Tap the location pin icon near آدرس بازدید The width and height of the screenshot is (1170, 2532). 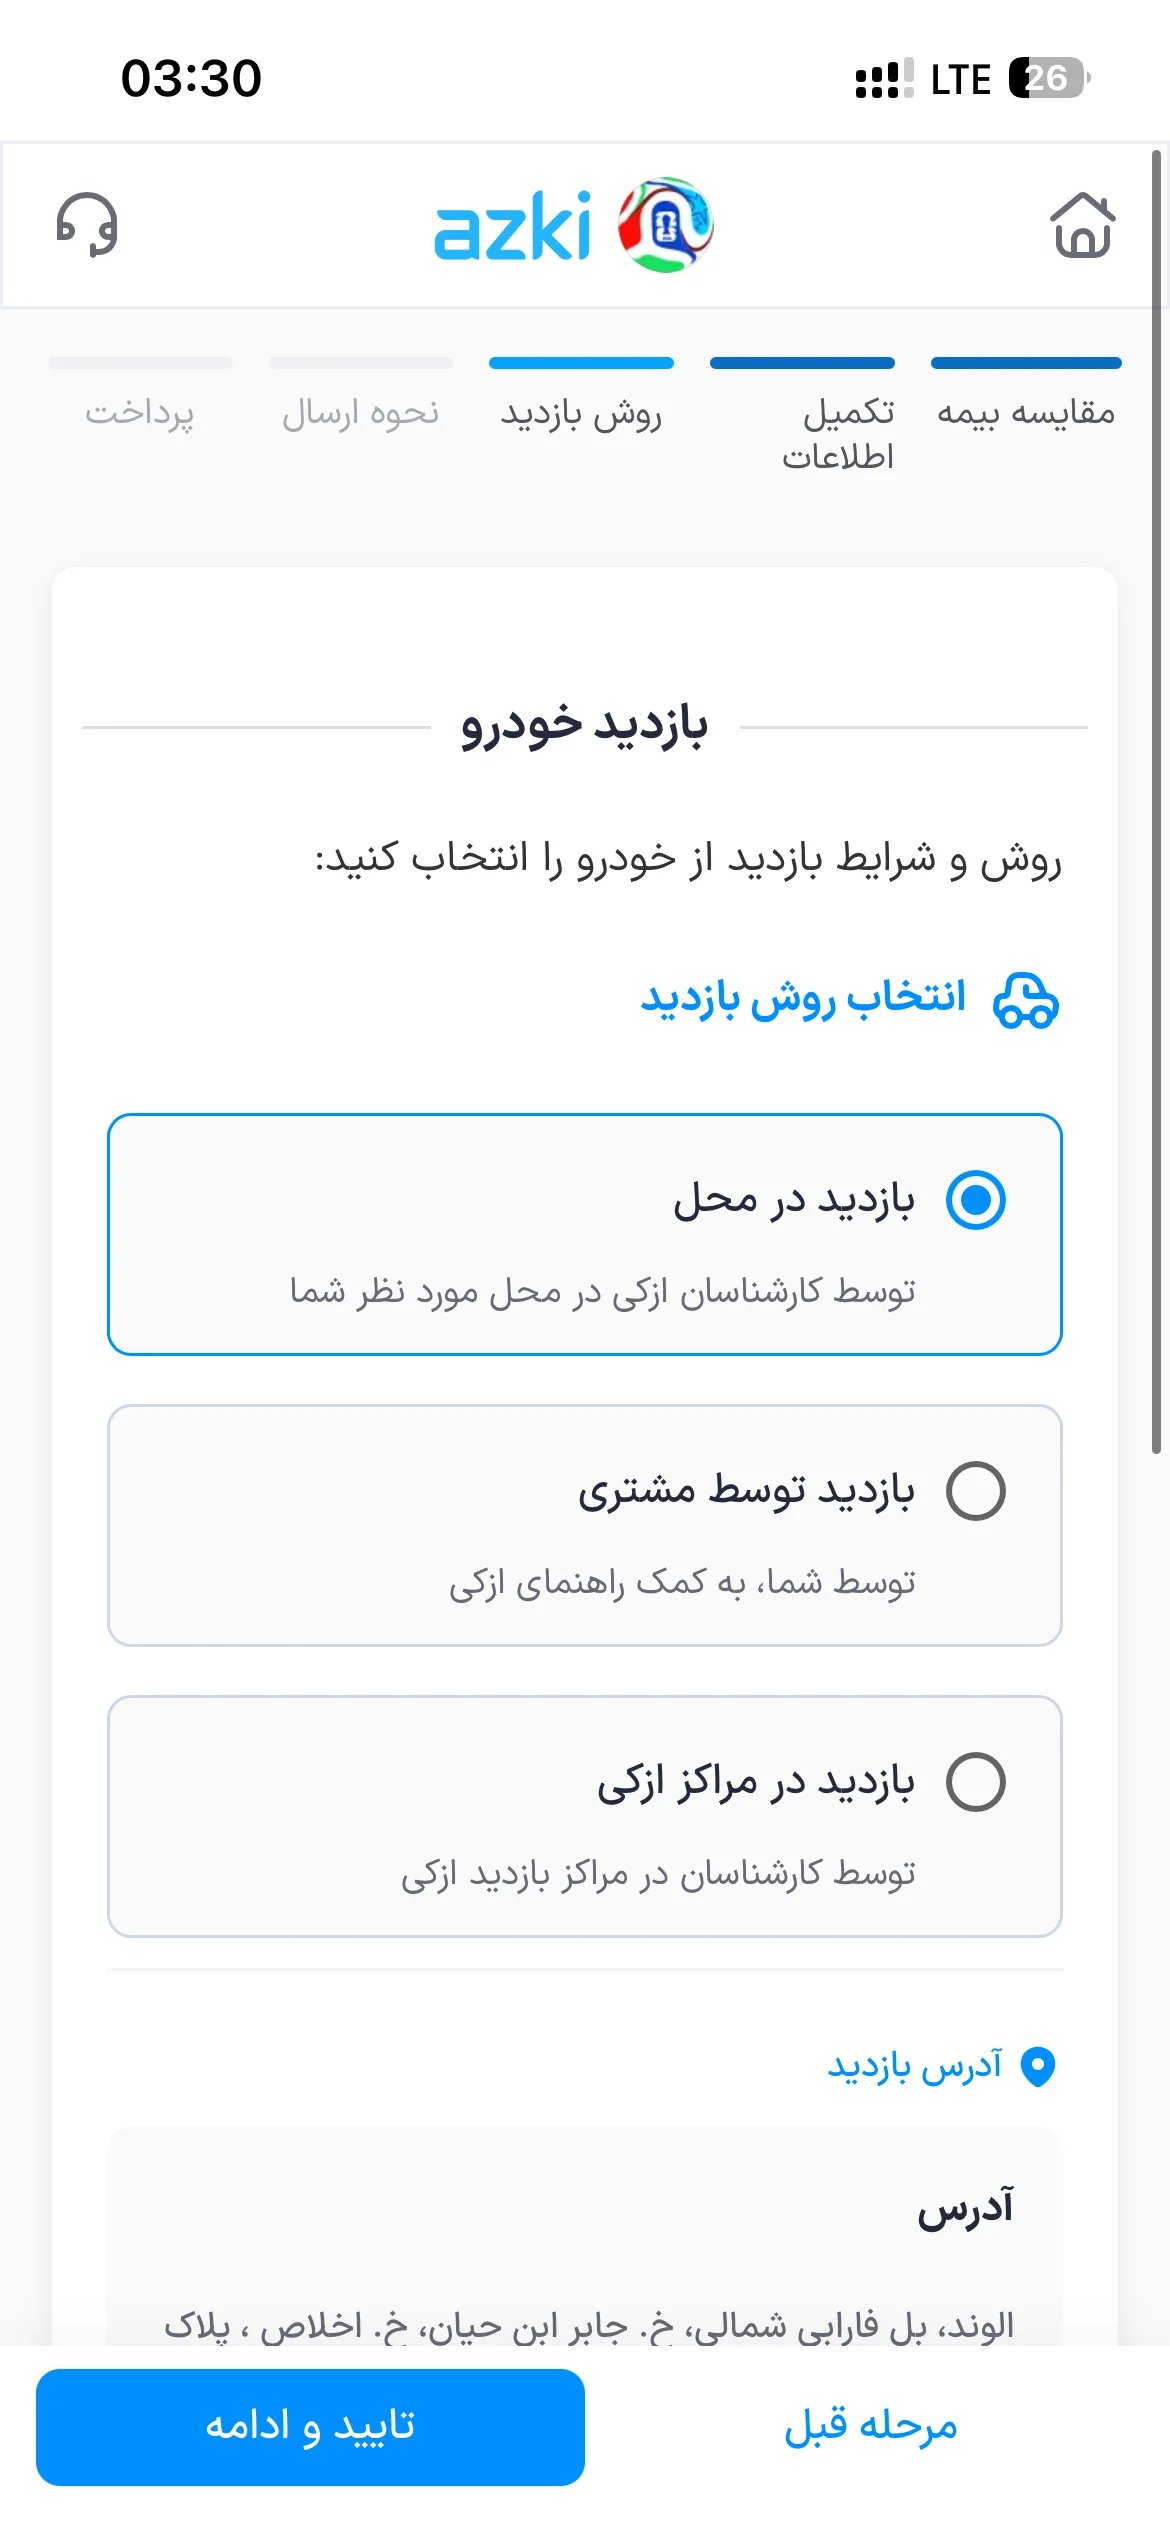[x=1038, y=2066]
